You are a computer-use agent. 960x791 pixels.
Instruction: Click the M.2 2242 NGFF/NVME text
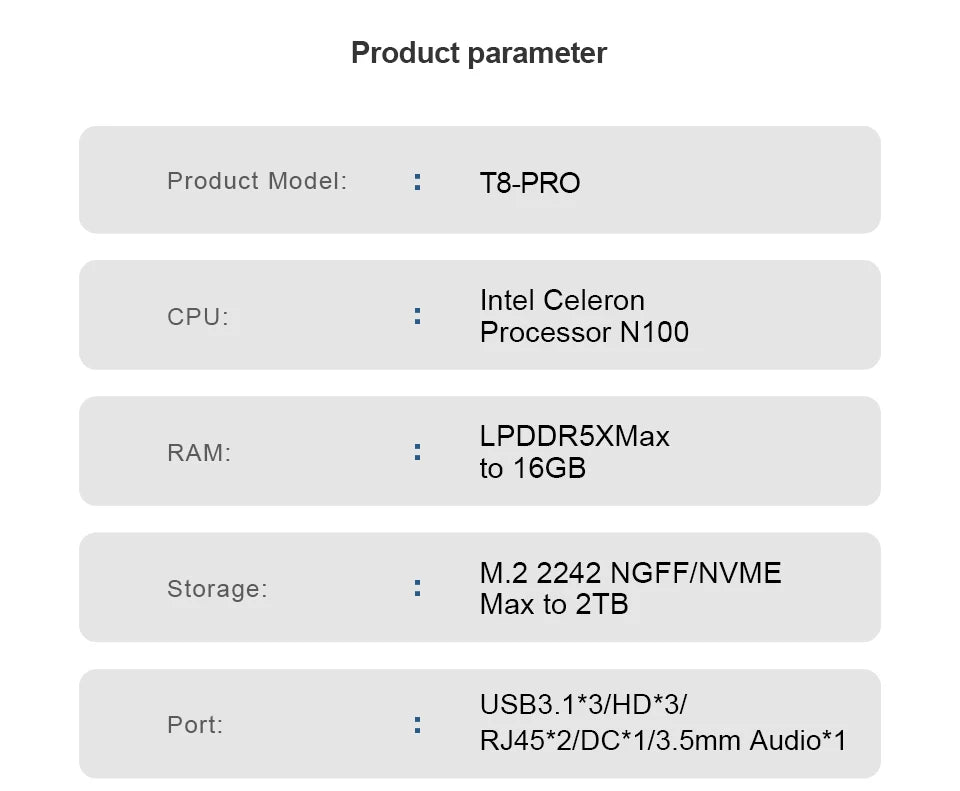630,573
